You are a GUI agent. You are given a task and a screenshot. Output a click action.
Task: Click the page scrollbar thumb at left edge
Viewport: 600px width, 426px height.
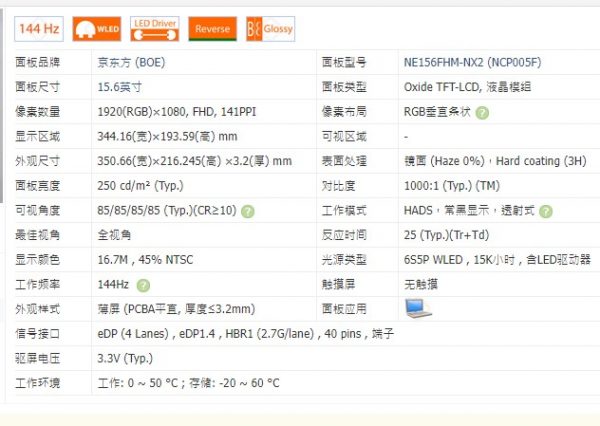tap(2, 105)
